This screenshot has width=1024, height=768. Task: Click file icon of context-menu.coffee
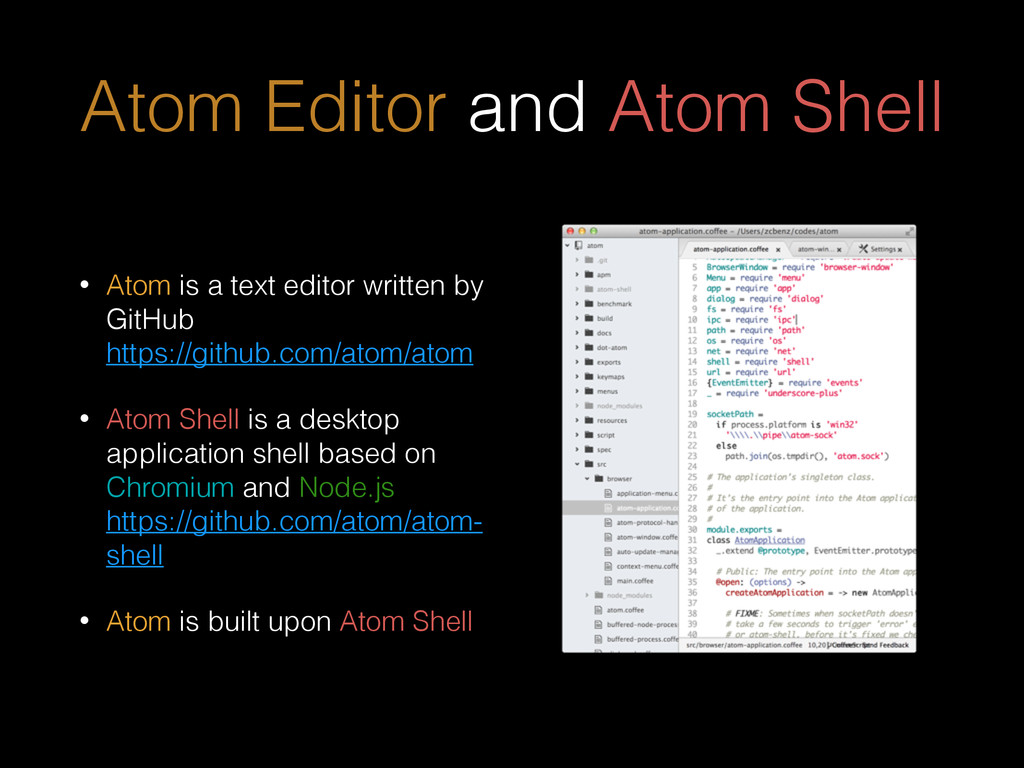coord(608,566)
